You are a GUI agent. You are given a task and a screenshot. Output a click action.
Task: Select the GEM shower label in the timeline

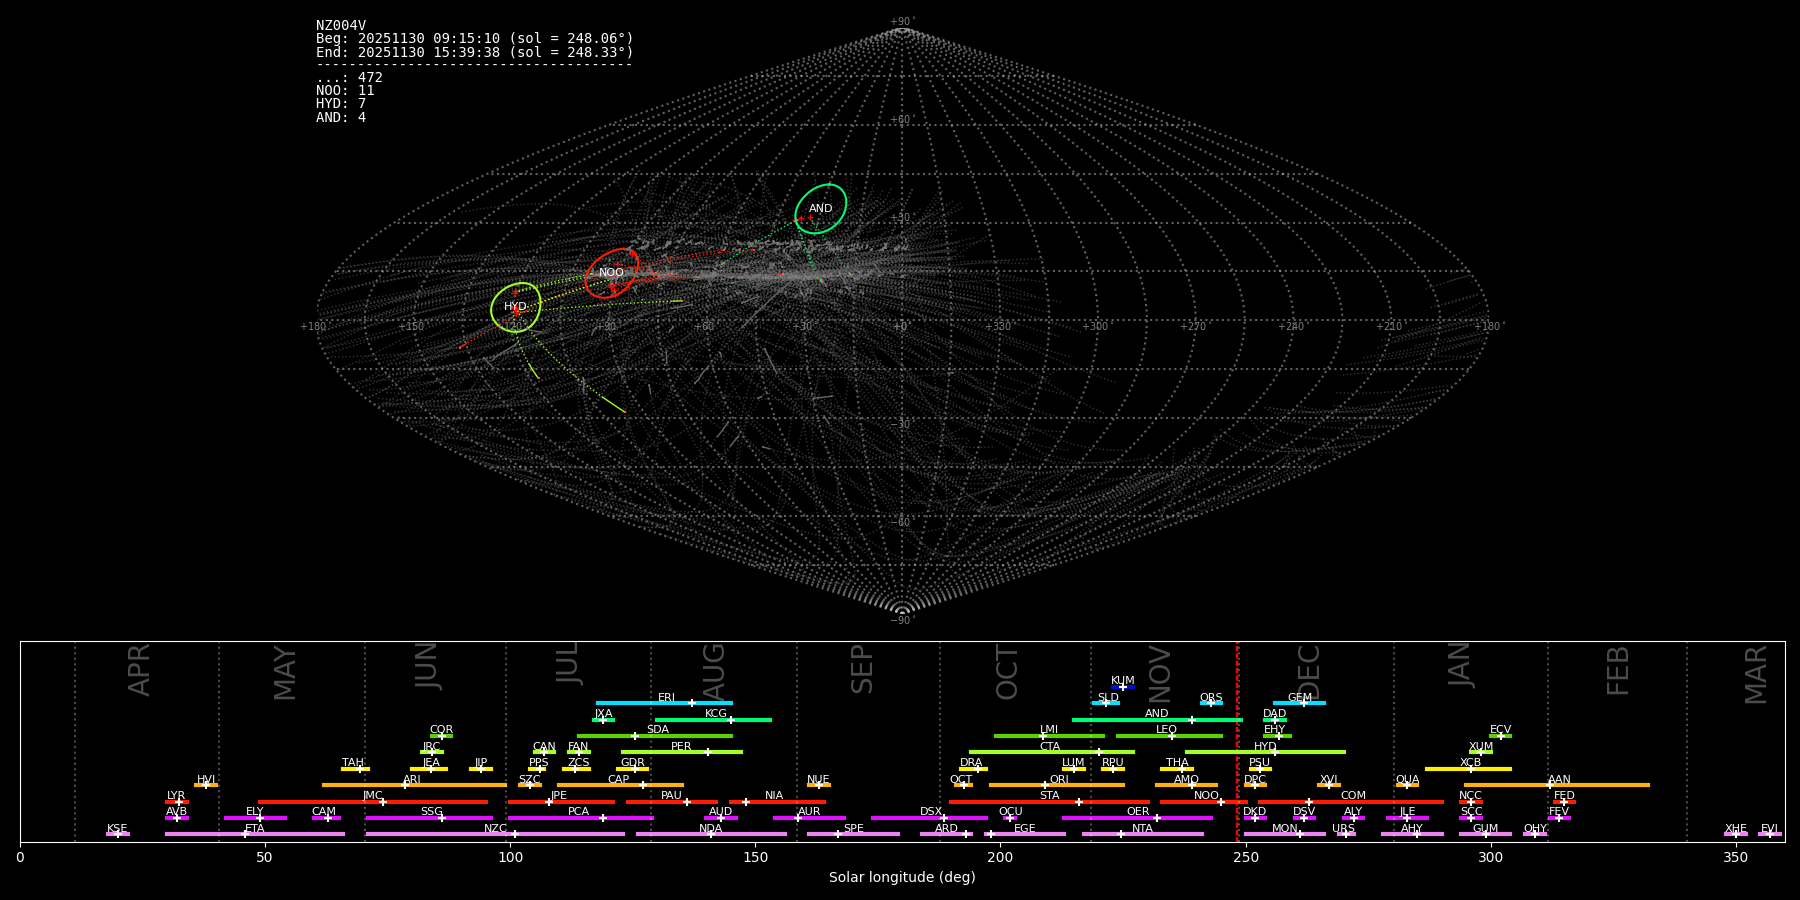[x=1300, y=698]
